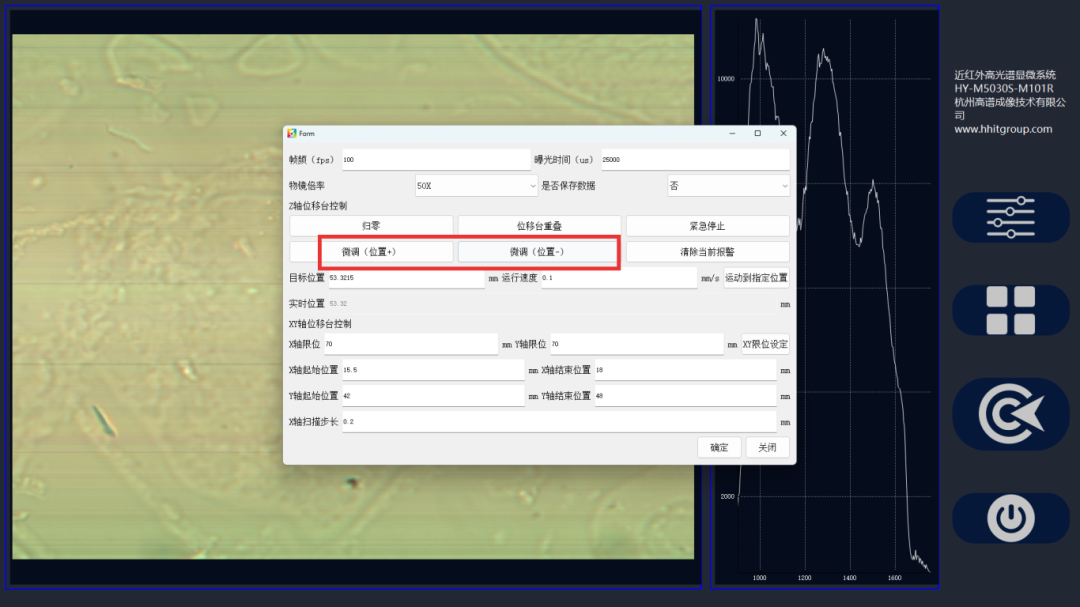Click the 微调（位置-） fine adjust button

point(537,251)
